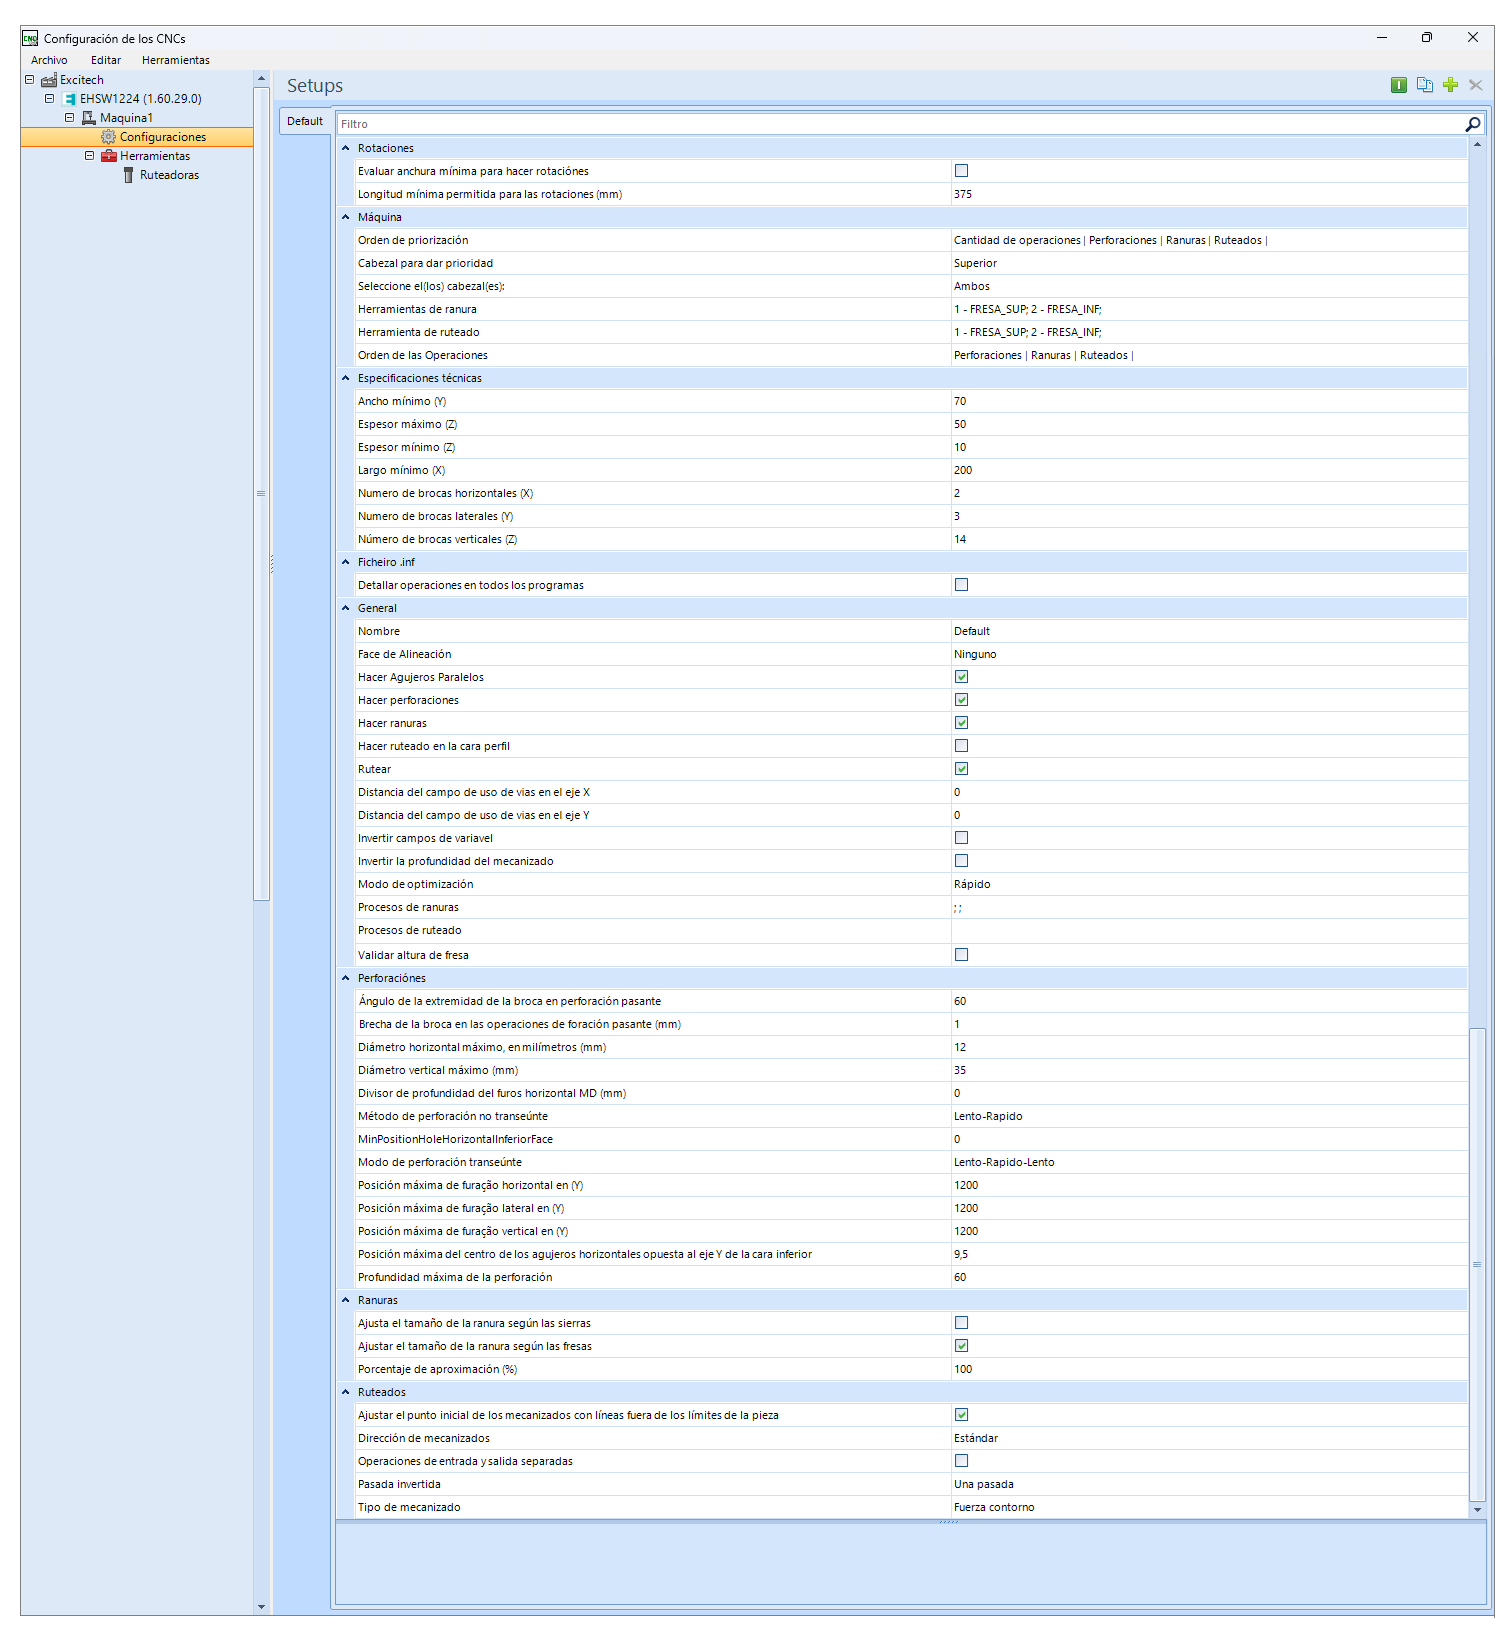This screenshot has width=1511, height=1633.
Task: Click the 'Lento-Rapido' perforation method value
Action: click(x=988, y=1116)
